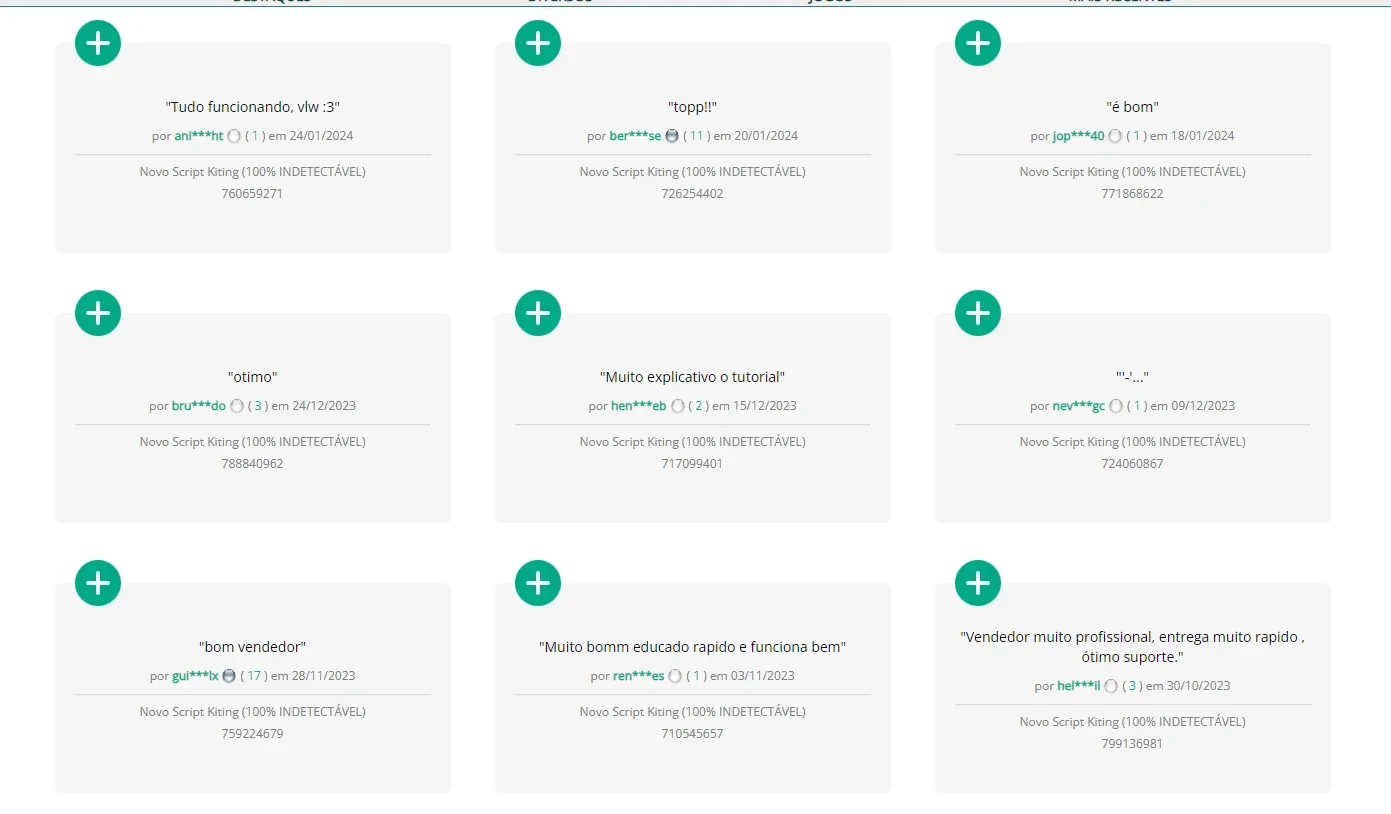Click the rating count 2 next to hen***eb
Viewport: 1391px width, 814px height.
point(697,406)
